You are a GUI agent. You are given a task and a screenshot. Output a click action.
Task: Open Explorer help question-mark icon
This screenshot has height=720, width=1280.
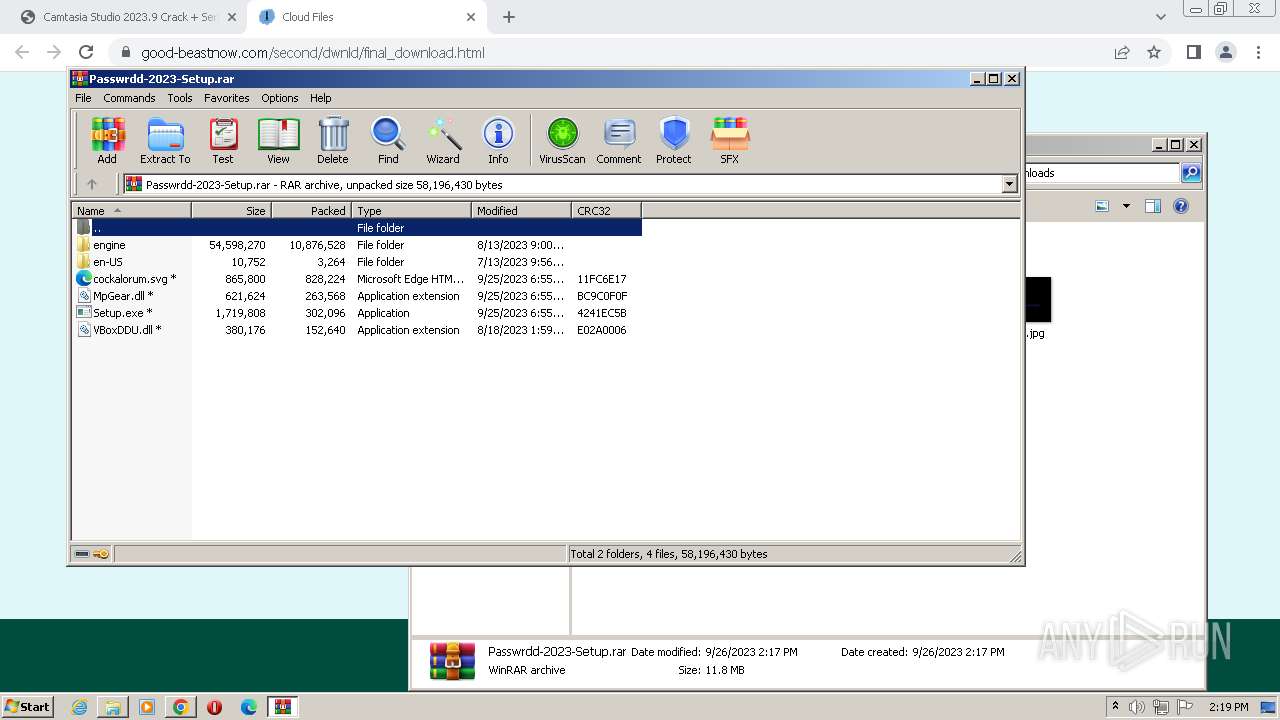[x=1181, y=206]
